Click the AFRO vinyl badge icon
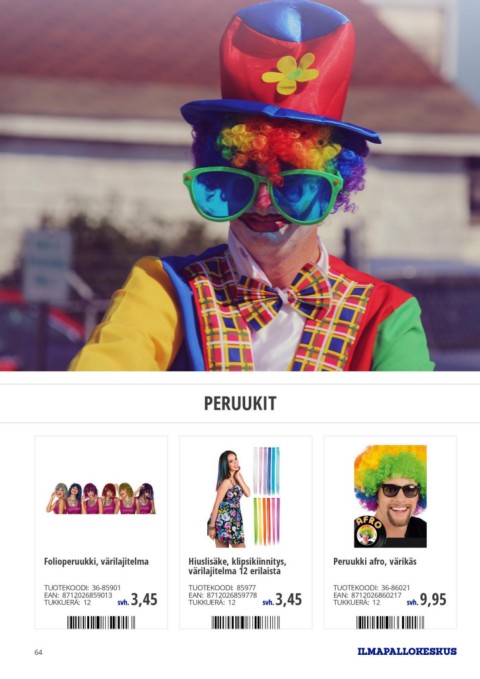 point(369,531)
